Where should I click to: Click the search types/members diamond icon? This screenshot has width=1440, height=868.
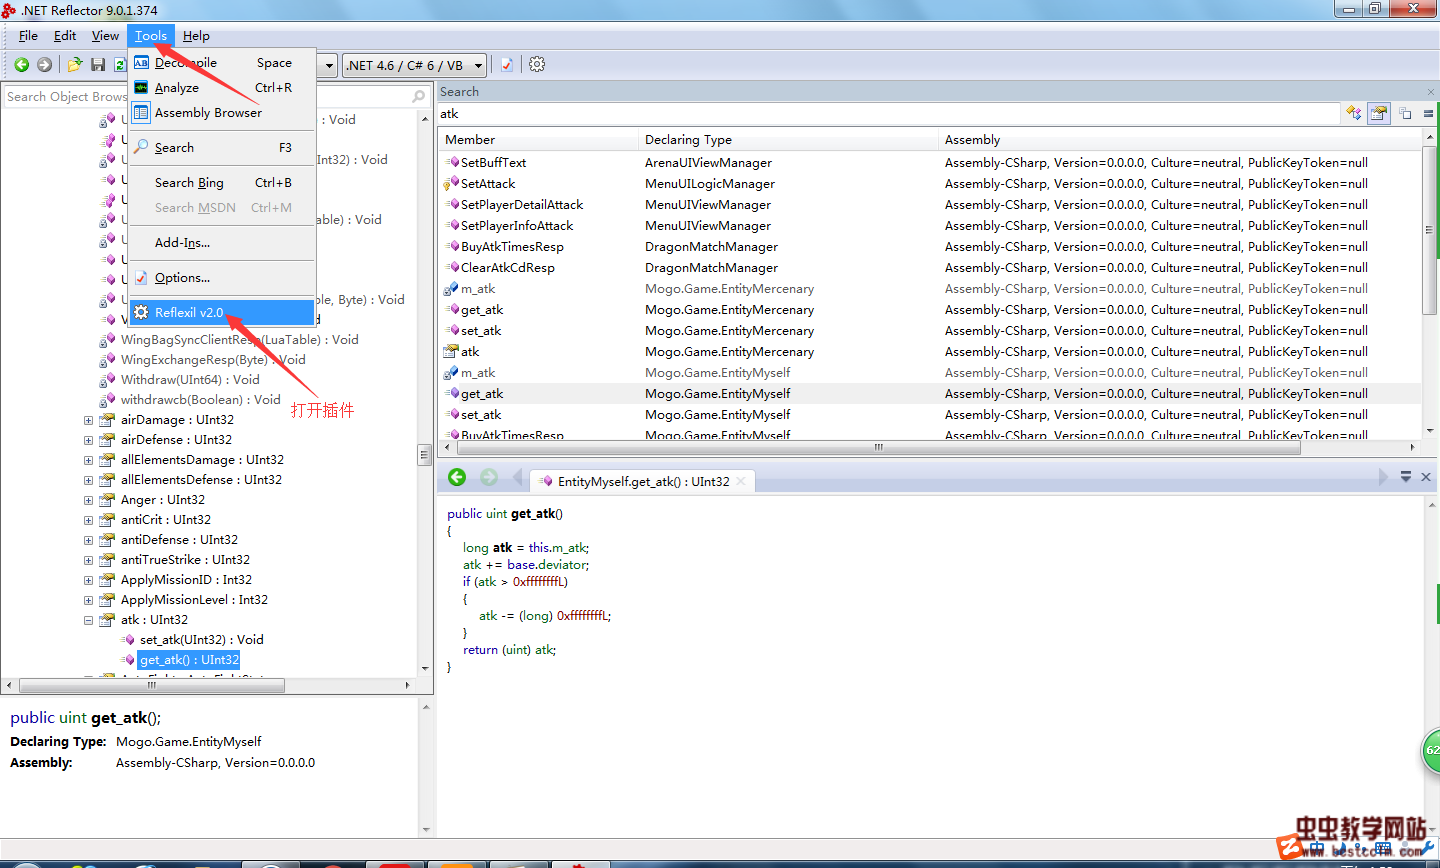tap(1354, 113)
